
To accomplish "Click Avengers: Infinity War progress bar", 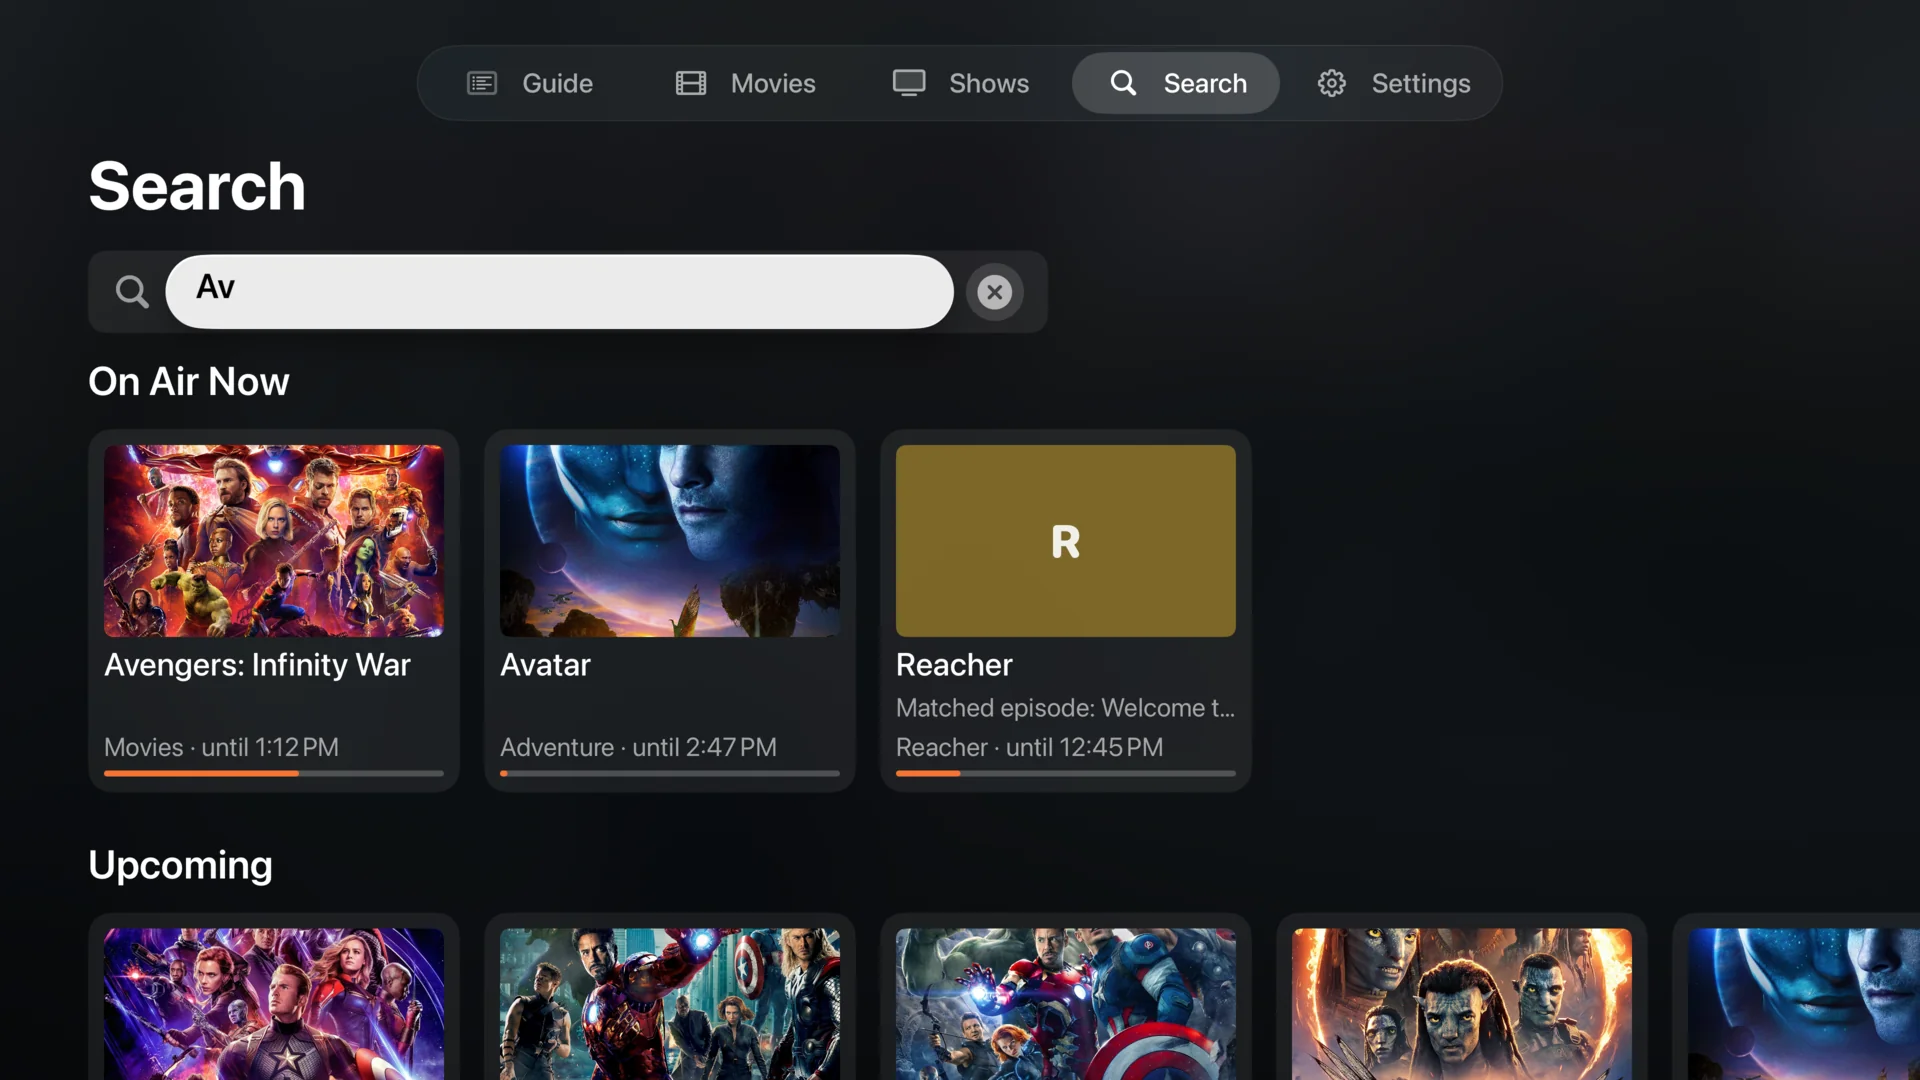I will coord(274,773).
